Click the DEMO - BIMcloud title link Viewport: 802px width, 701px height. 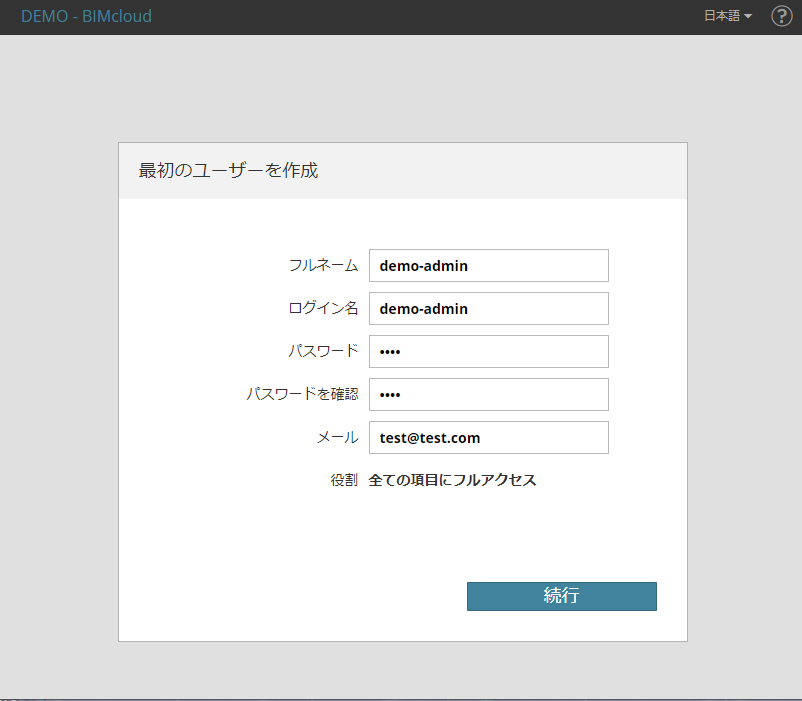pyautogui.click(x=86, y=16)
